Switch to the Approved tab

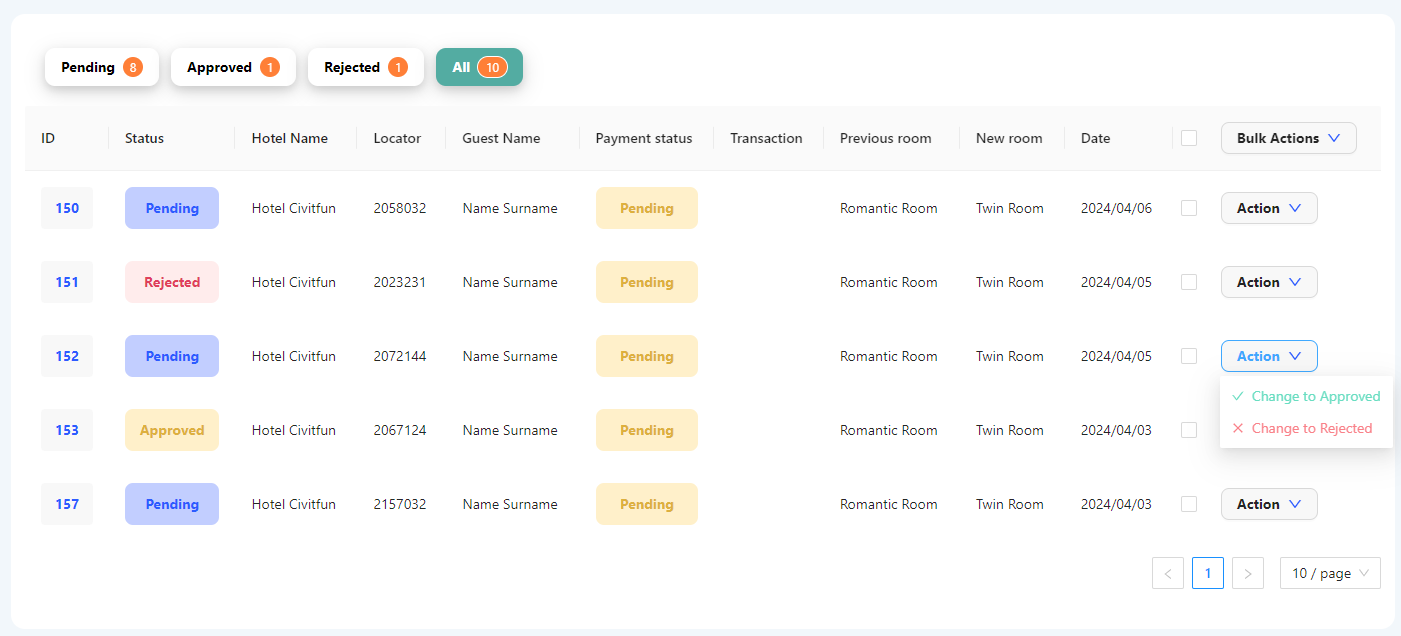[x=233, y=67]
